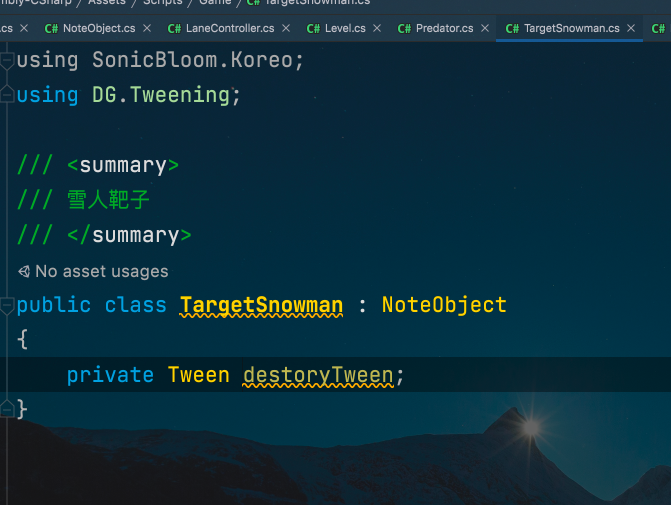671x505 pixels.
Task: Click fold end marker at closing brace
Action: (7, 408)
